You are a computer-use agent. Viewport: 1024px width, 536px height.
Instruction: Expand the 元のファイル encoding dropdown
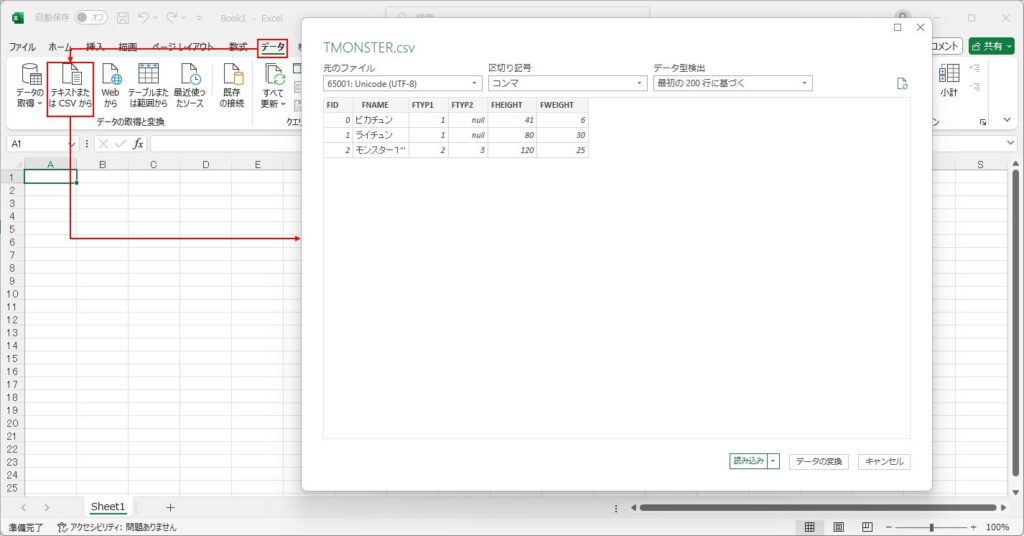(x=402, y=83)
